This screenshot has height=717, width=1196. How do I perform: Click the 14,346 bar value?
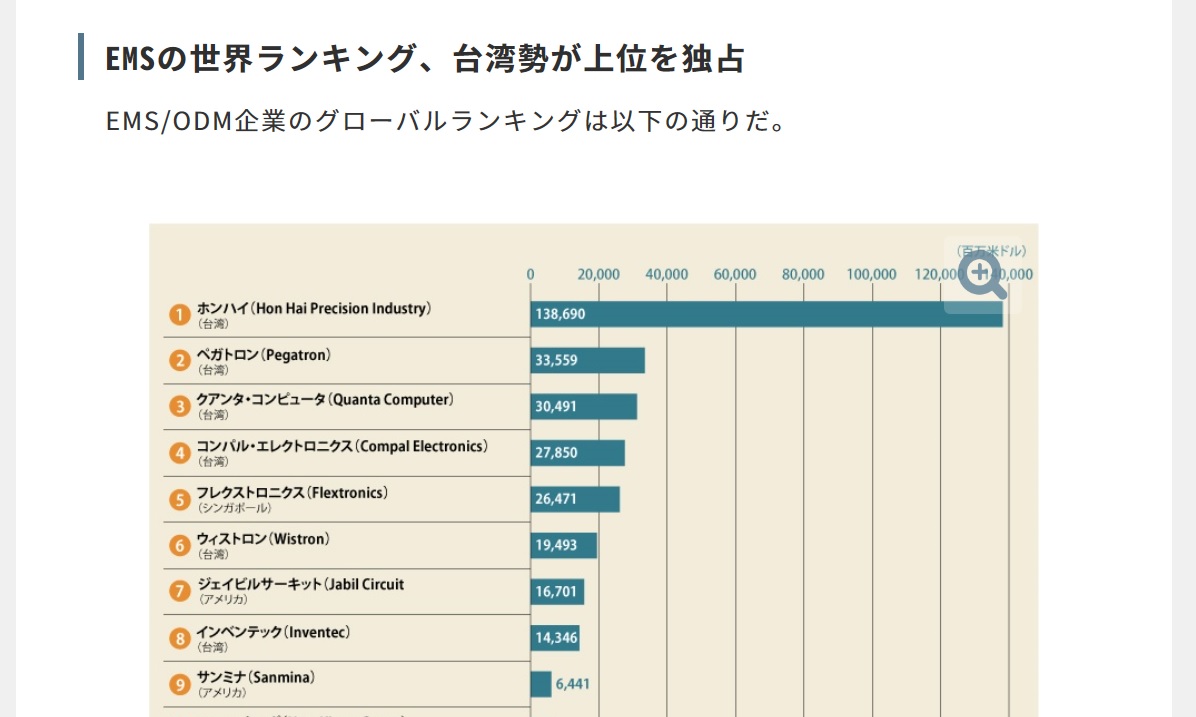(x=556, y=638)
